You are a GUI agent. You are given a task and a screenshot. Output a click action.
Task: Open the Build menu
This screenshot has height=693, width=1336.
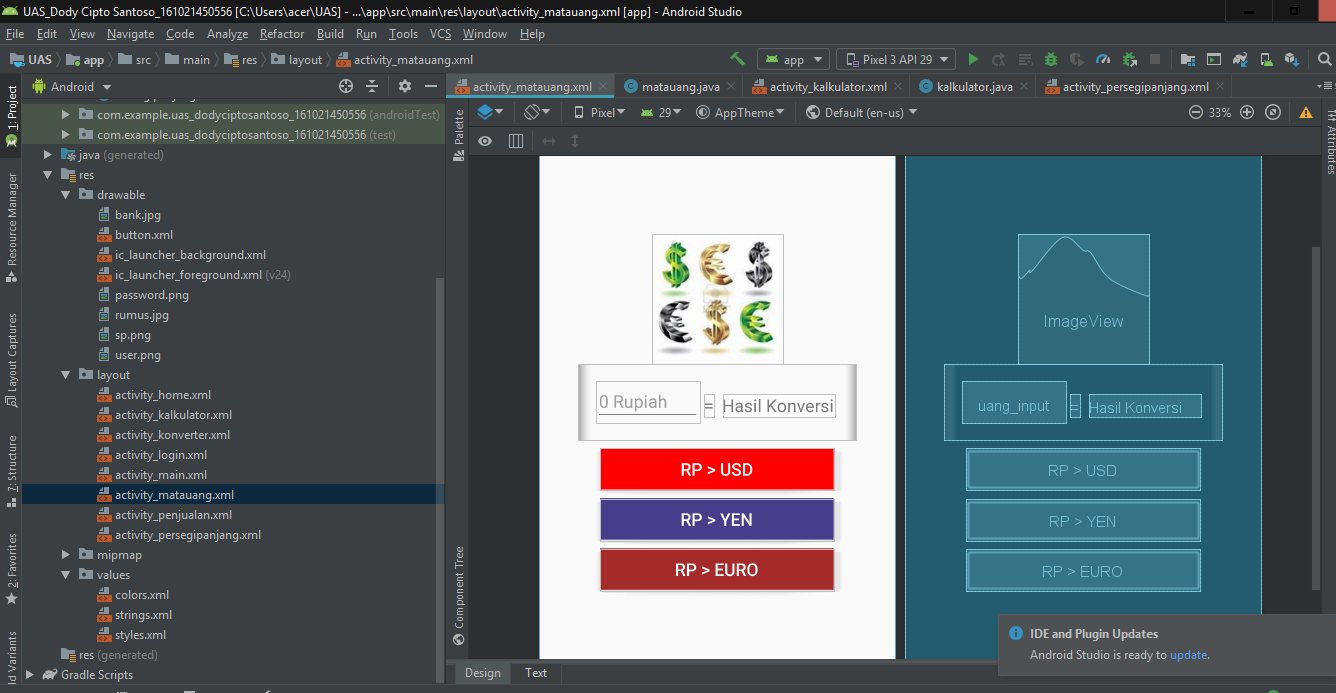click(x=330, y=33)
